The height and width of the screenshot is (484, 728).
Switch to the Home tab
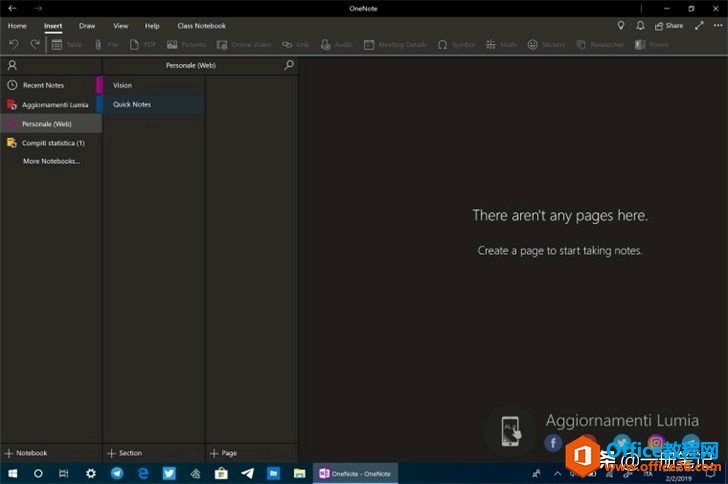[17, 26]
